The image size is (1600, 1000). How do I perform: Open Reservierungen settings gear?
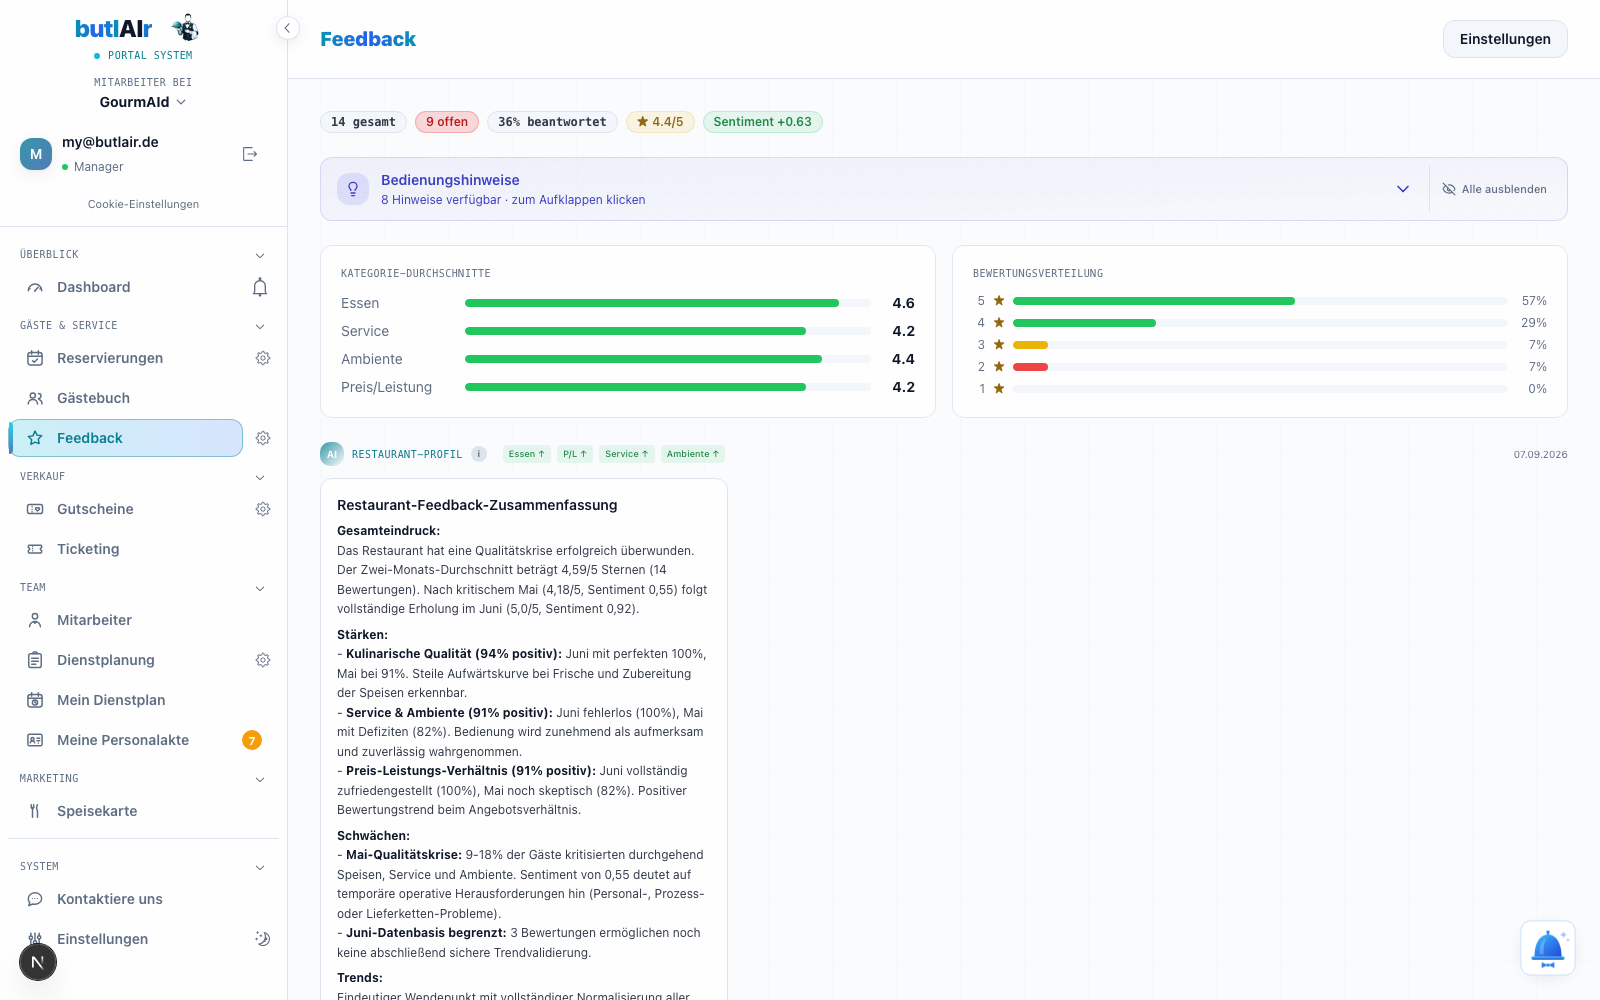pyautogui.click(x=263, y=358)
